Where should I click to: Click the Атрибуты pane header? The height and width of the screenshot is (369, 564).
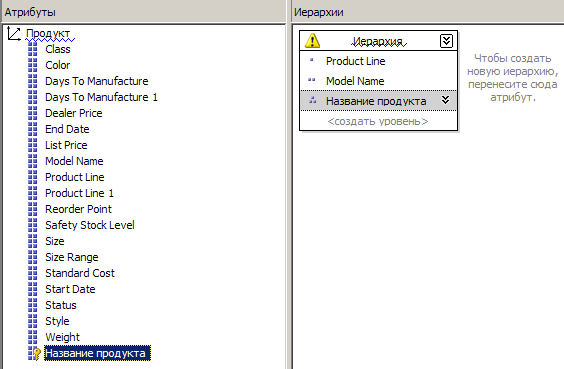click(144, 12)
